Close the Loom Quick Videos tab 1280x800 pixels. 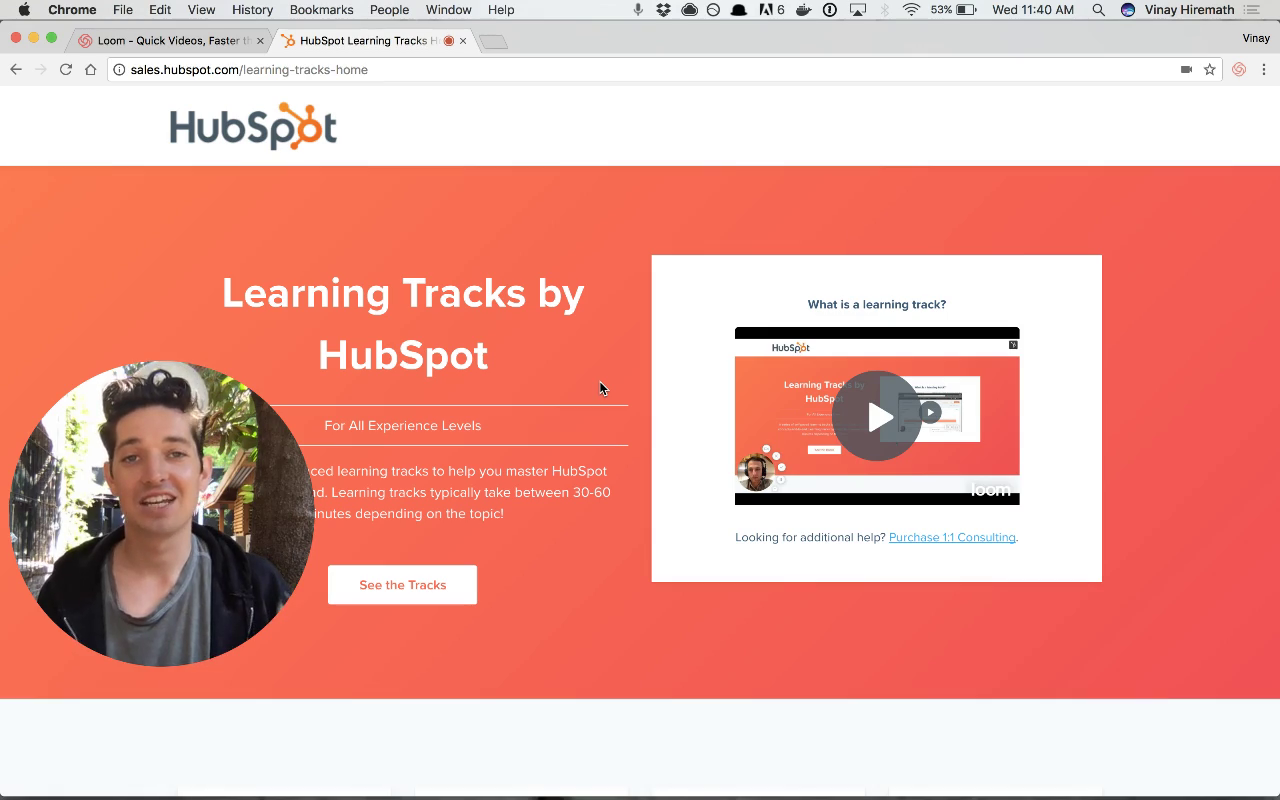[x=261, y=41]
